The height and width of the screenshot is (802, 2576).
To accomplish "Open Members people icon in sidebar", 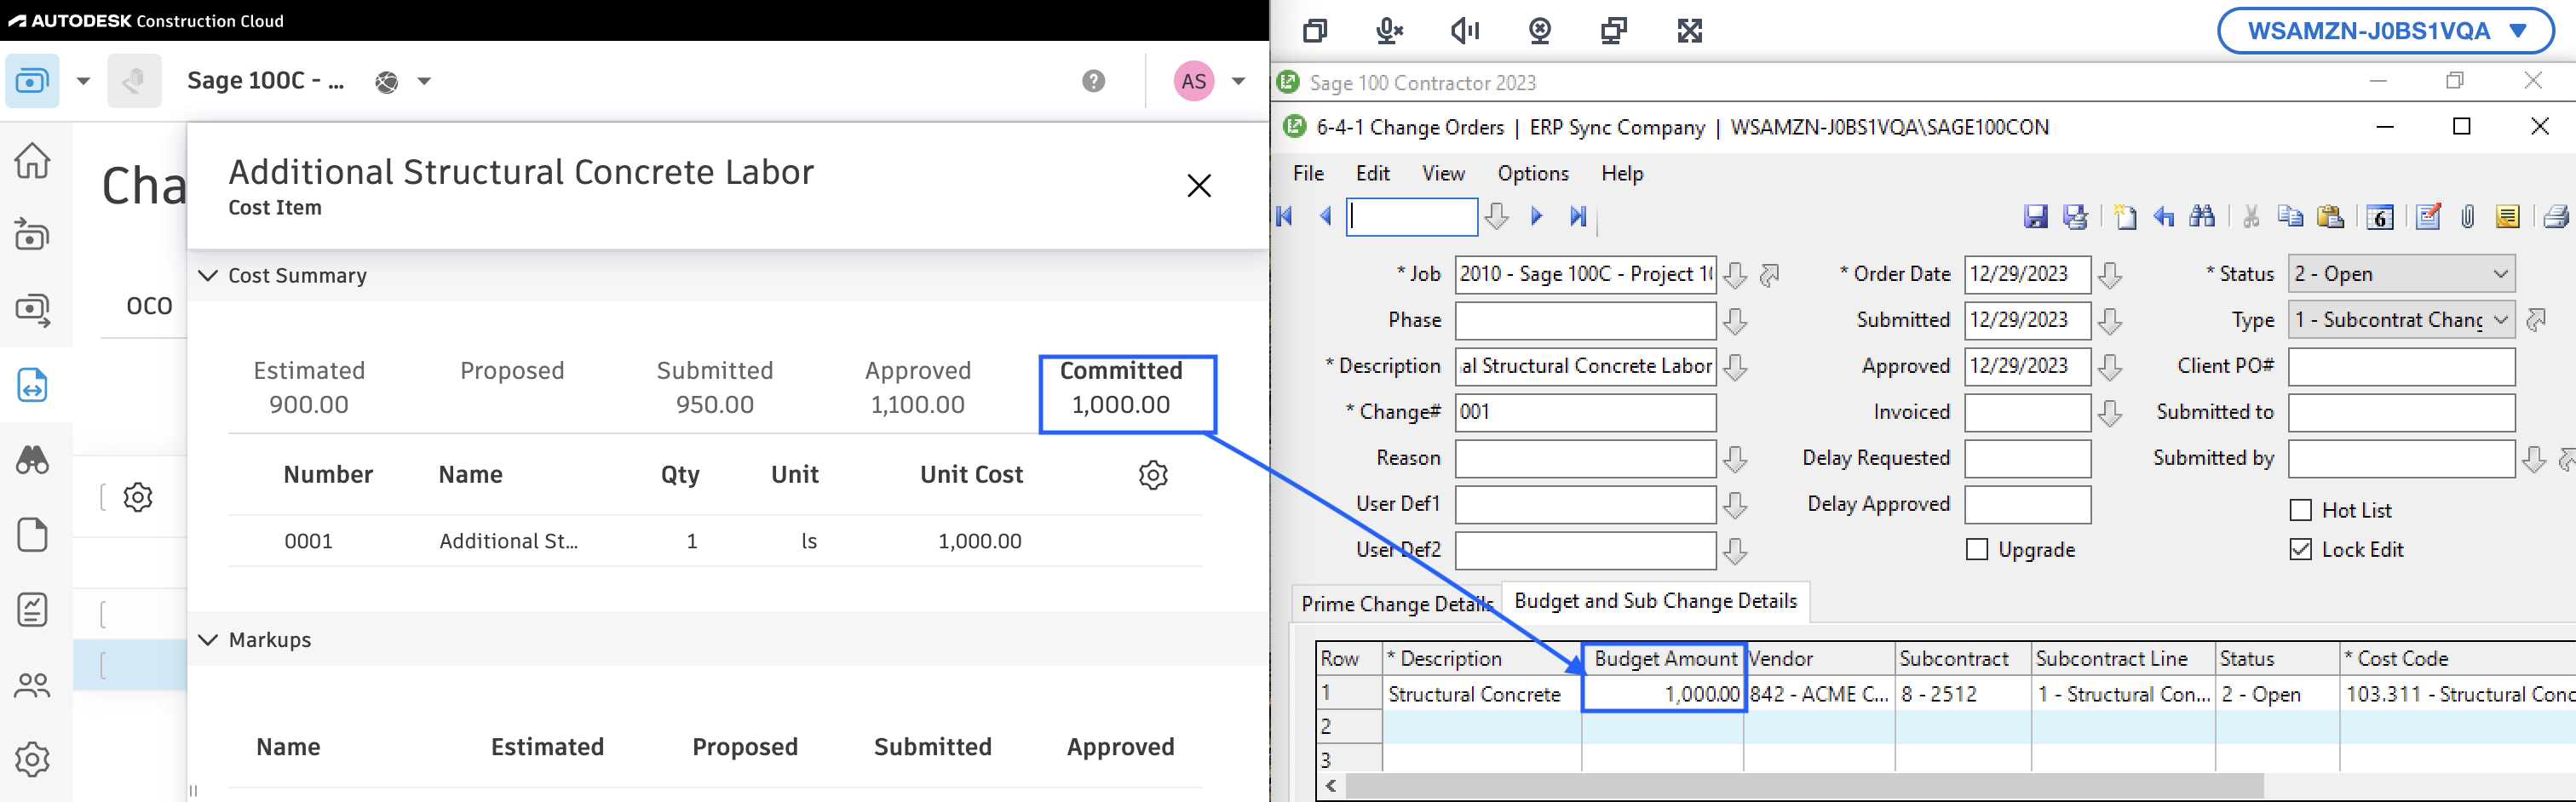I will [32, 685].
